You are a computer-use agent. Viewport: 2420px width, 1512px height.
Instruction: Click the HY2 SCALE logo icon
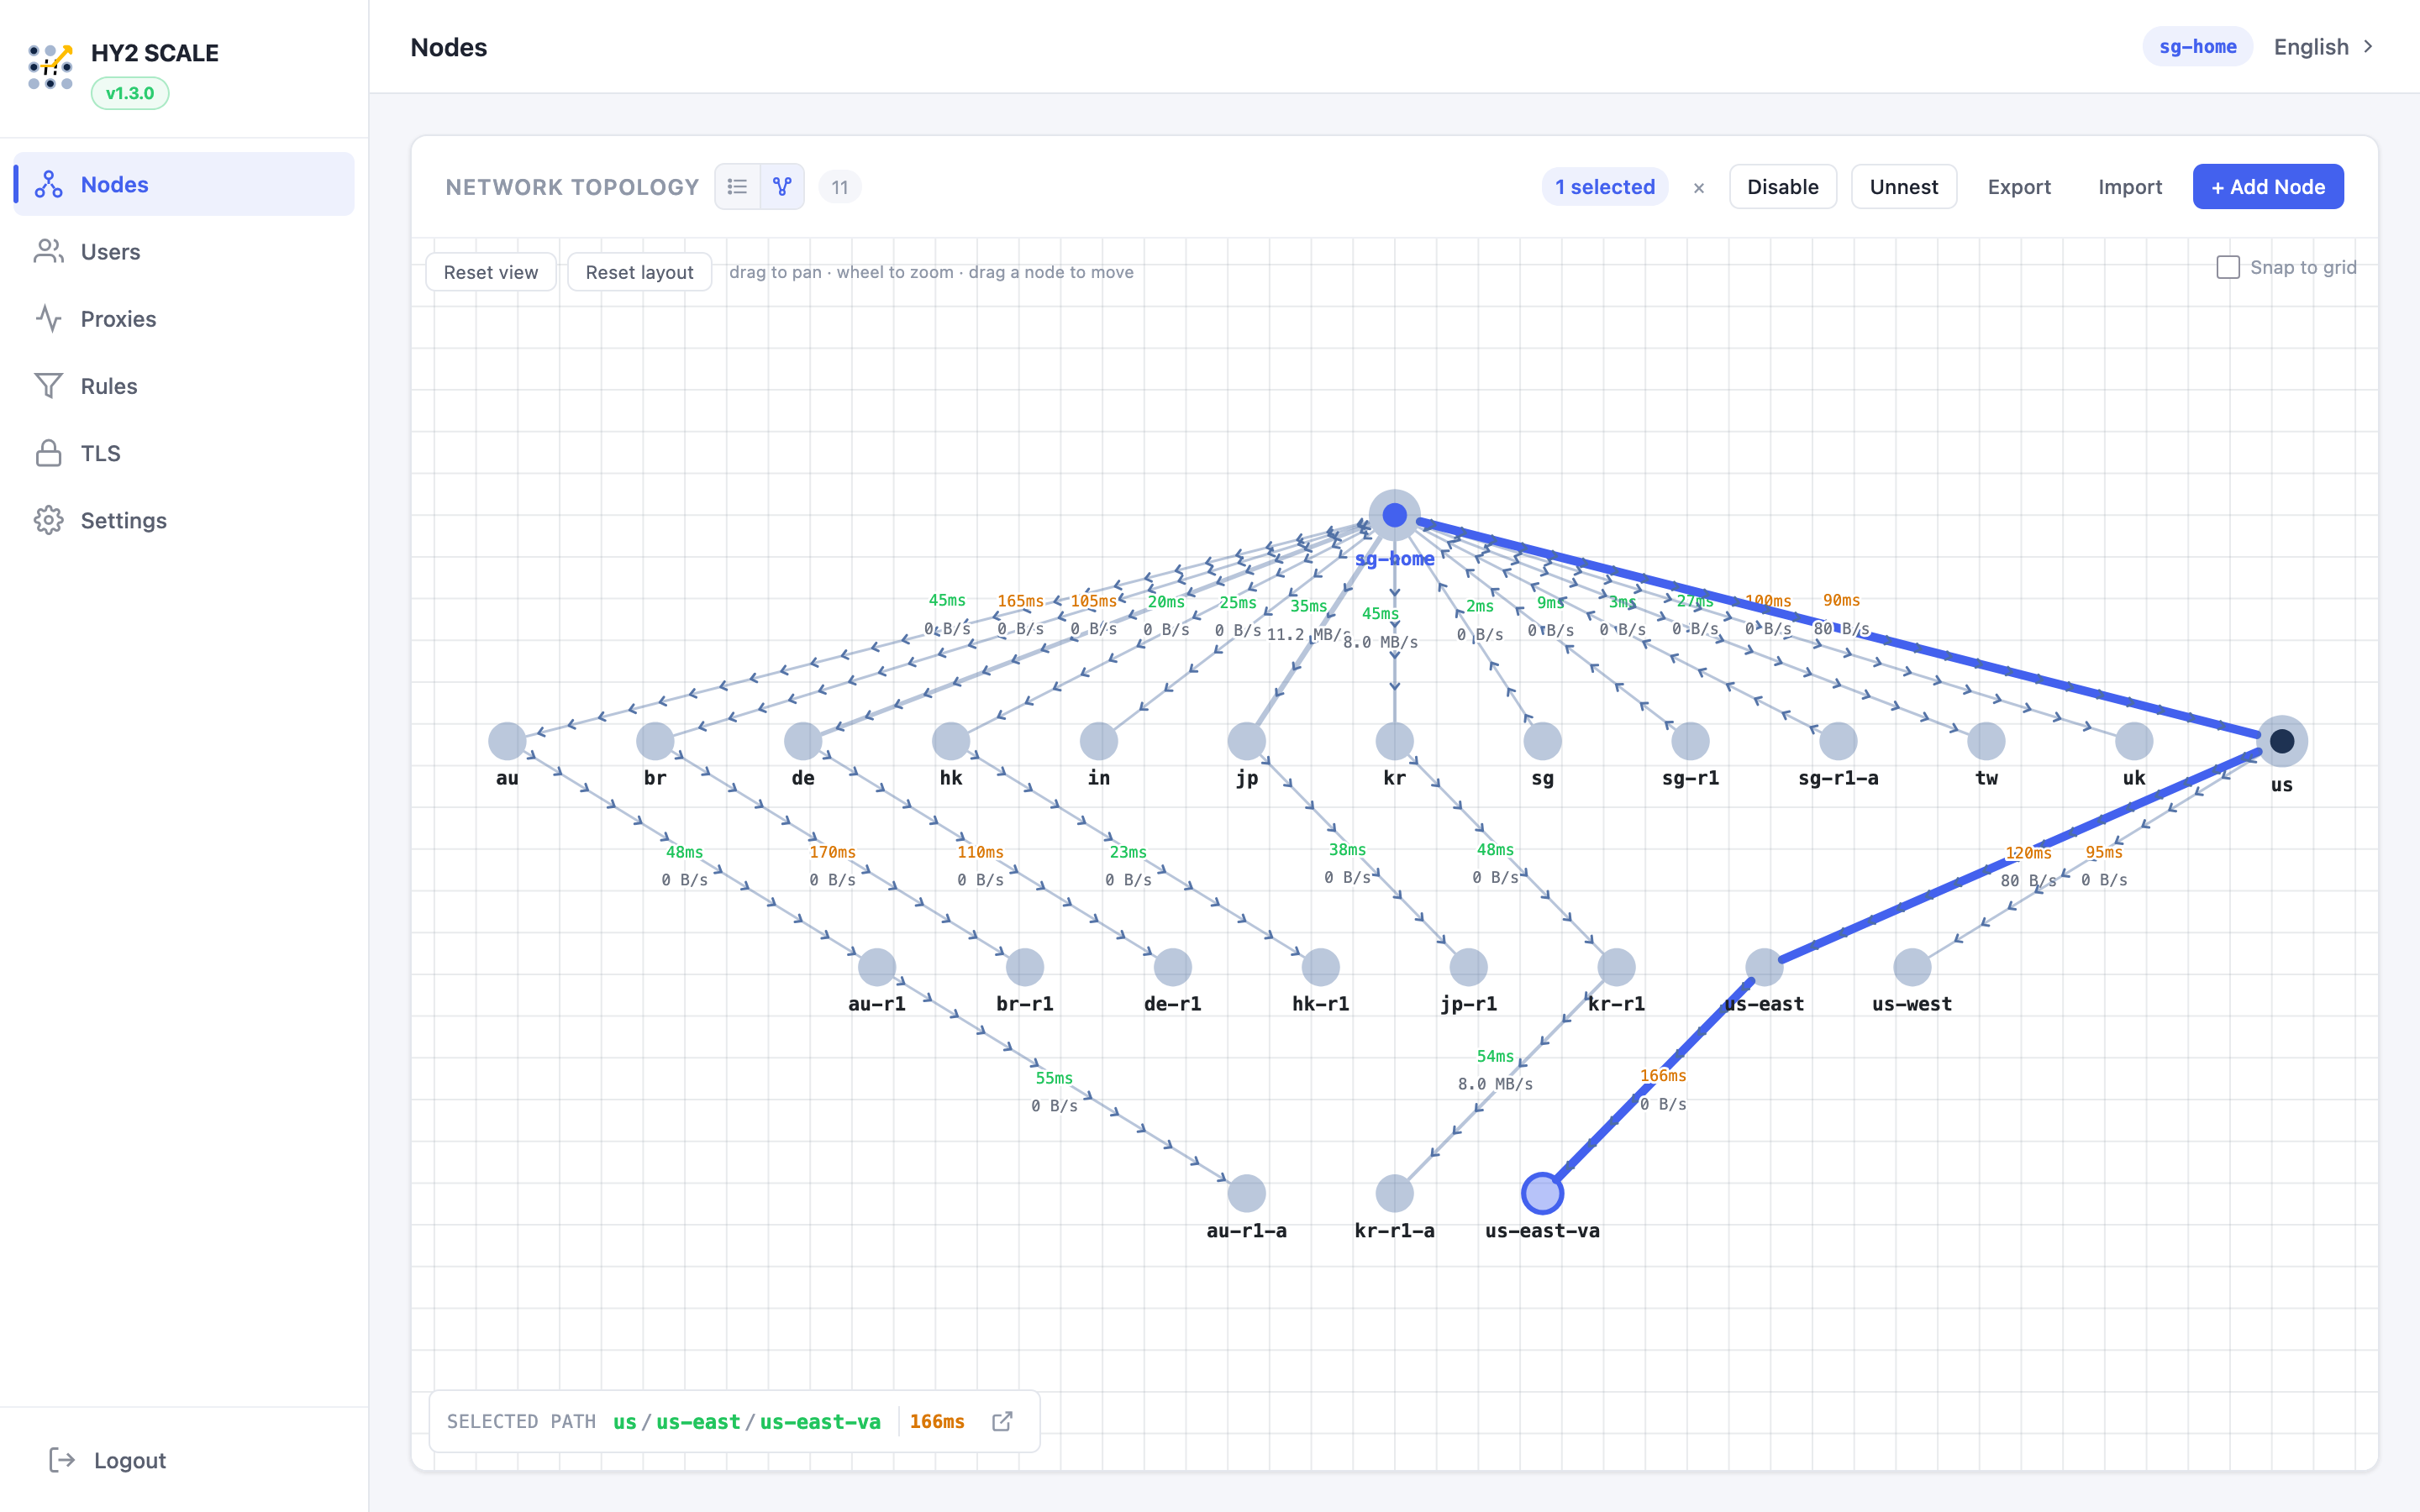pyautogui.click(x=50, y=67)
